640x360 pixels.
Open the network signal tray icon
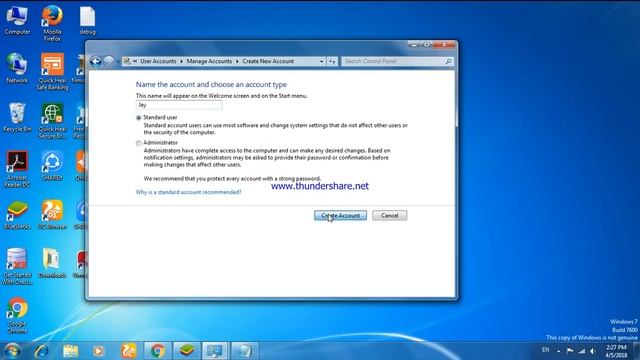[582, 351]
